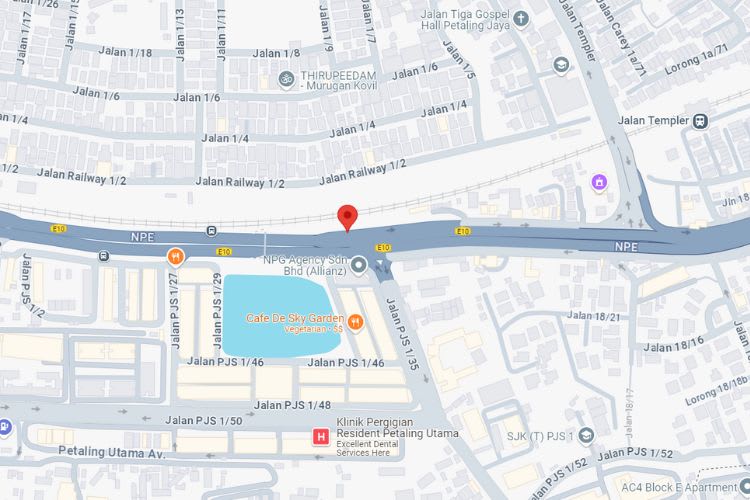This screenshot has width=750, height=500.
Task: Select the purple shopping marker near Jalan Templer
Action: pyautogui.click(x=599, y=182)
